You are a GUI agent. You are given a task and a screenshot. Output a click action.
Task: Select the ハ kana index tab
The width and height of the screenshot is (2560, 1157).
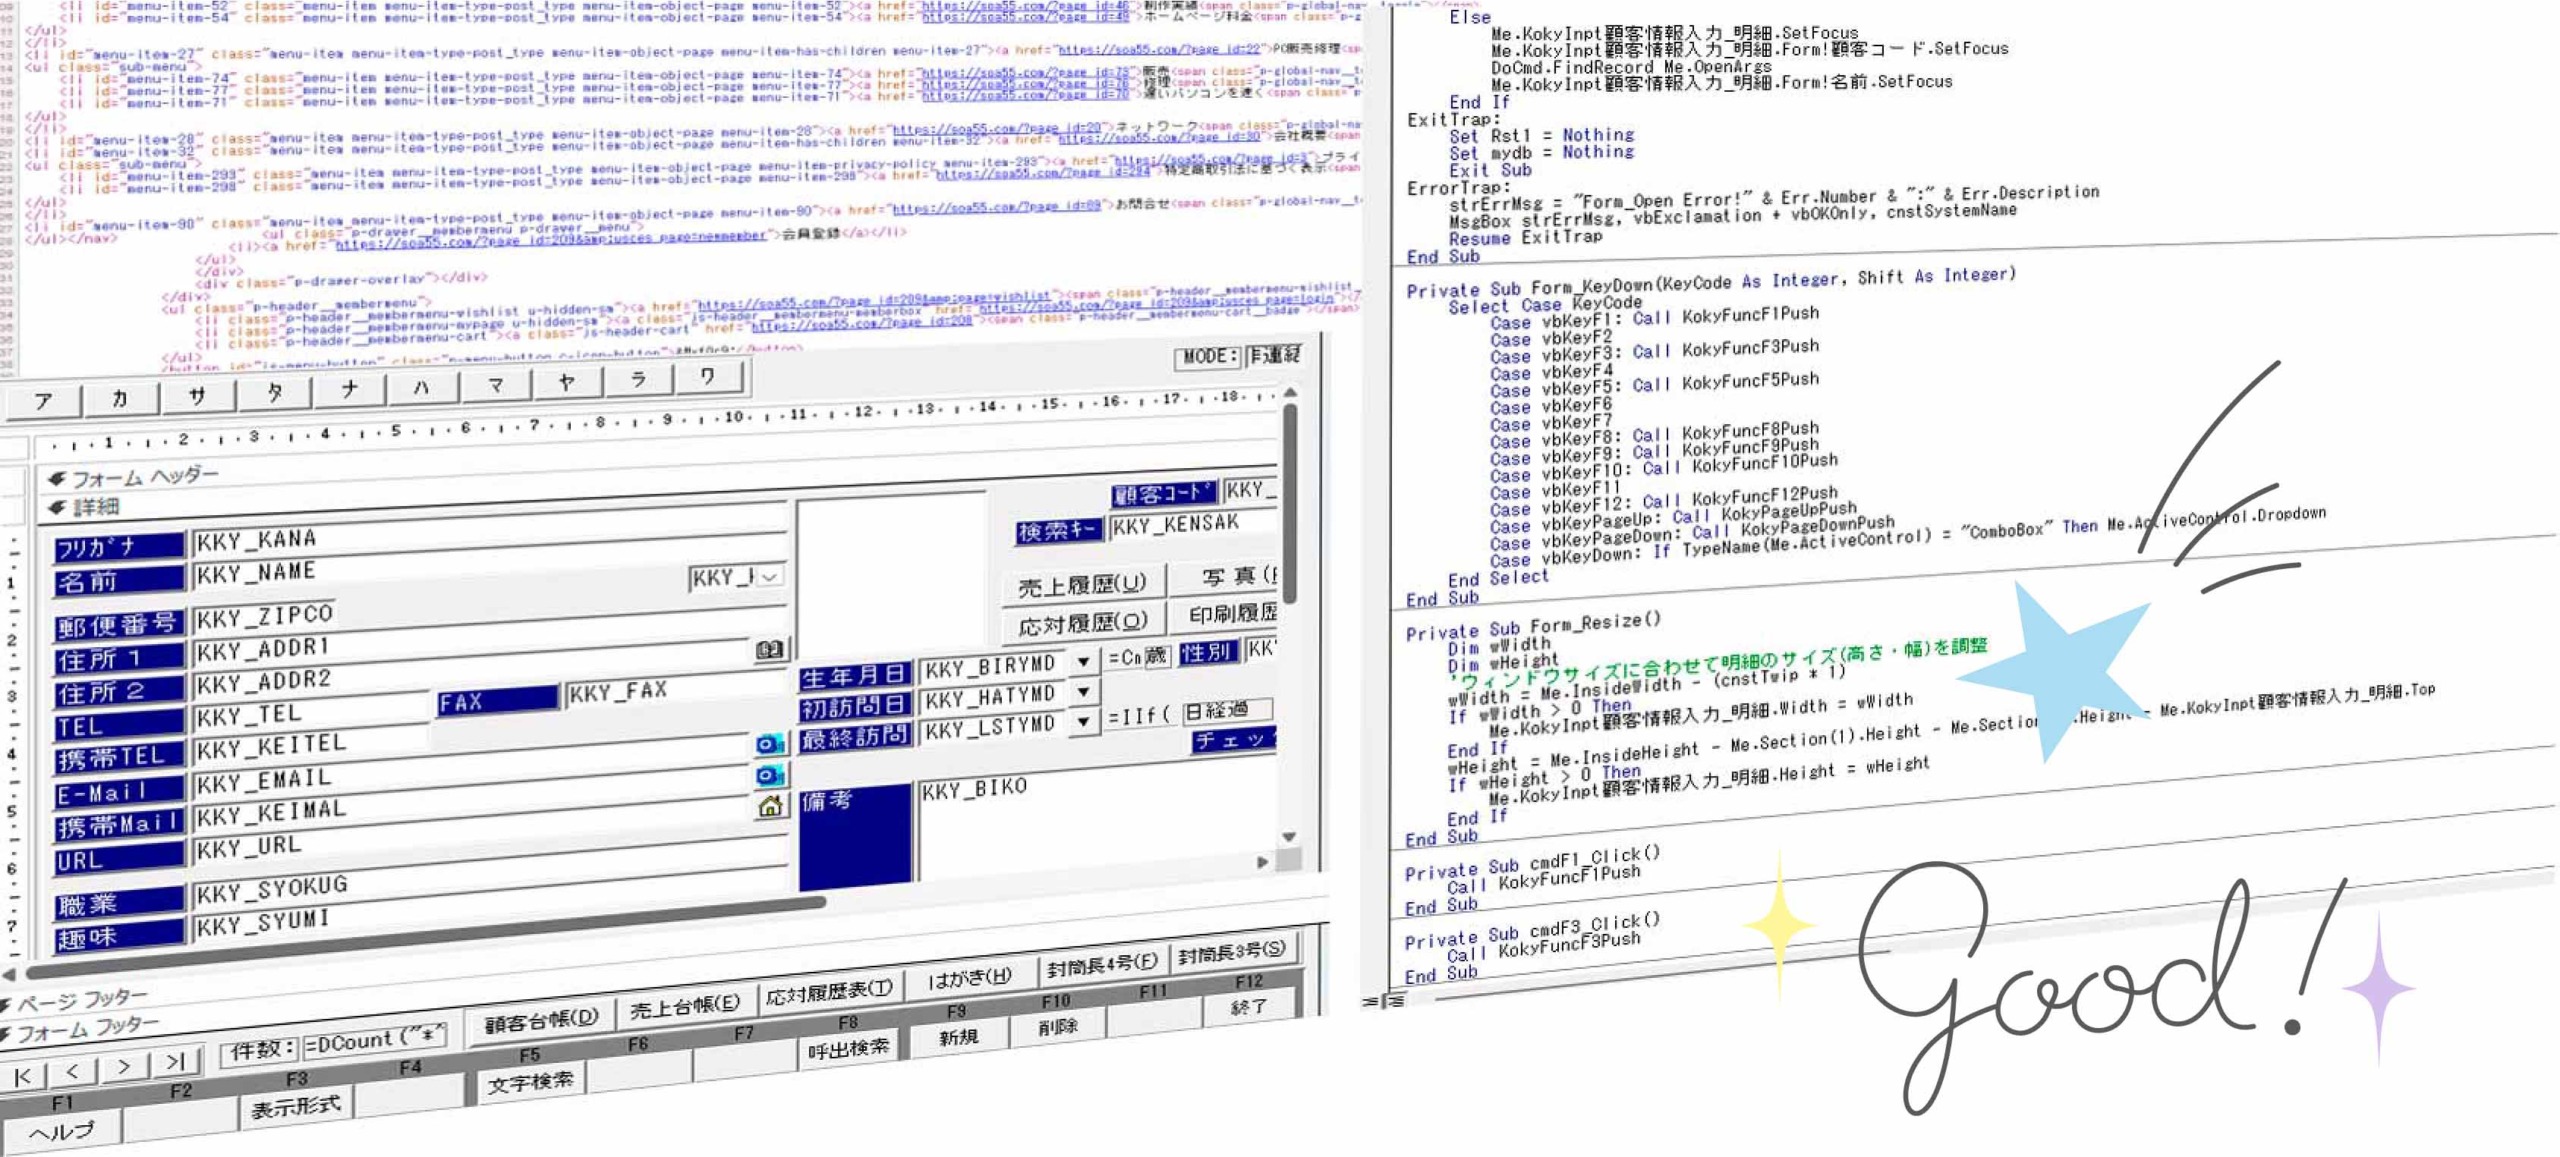coord(421,387)
